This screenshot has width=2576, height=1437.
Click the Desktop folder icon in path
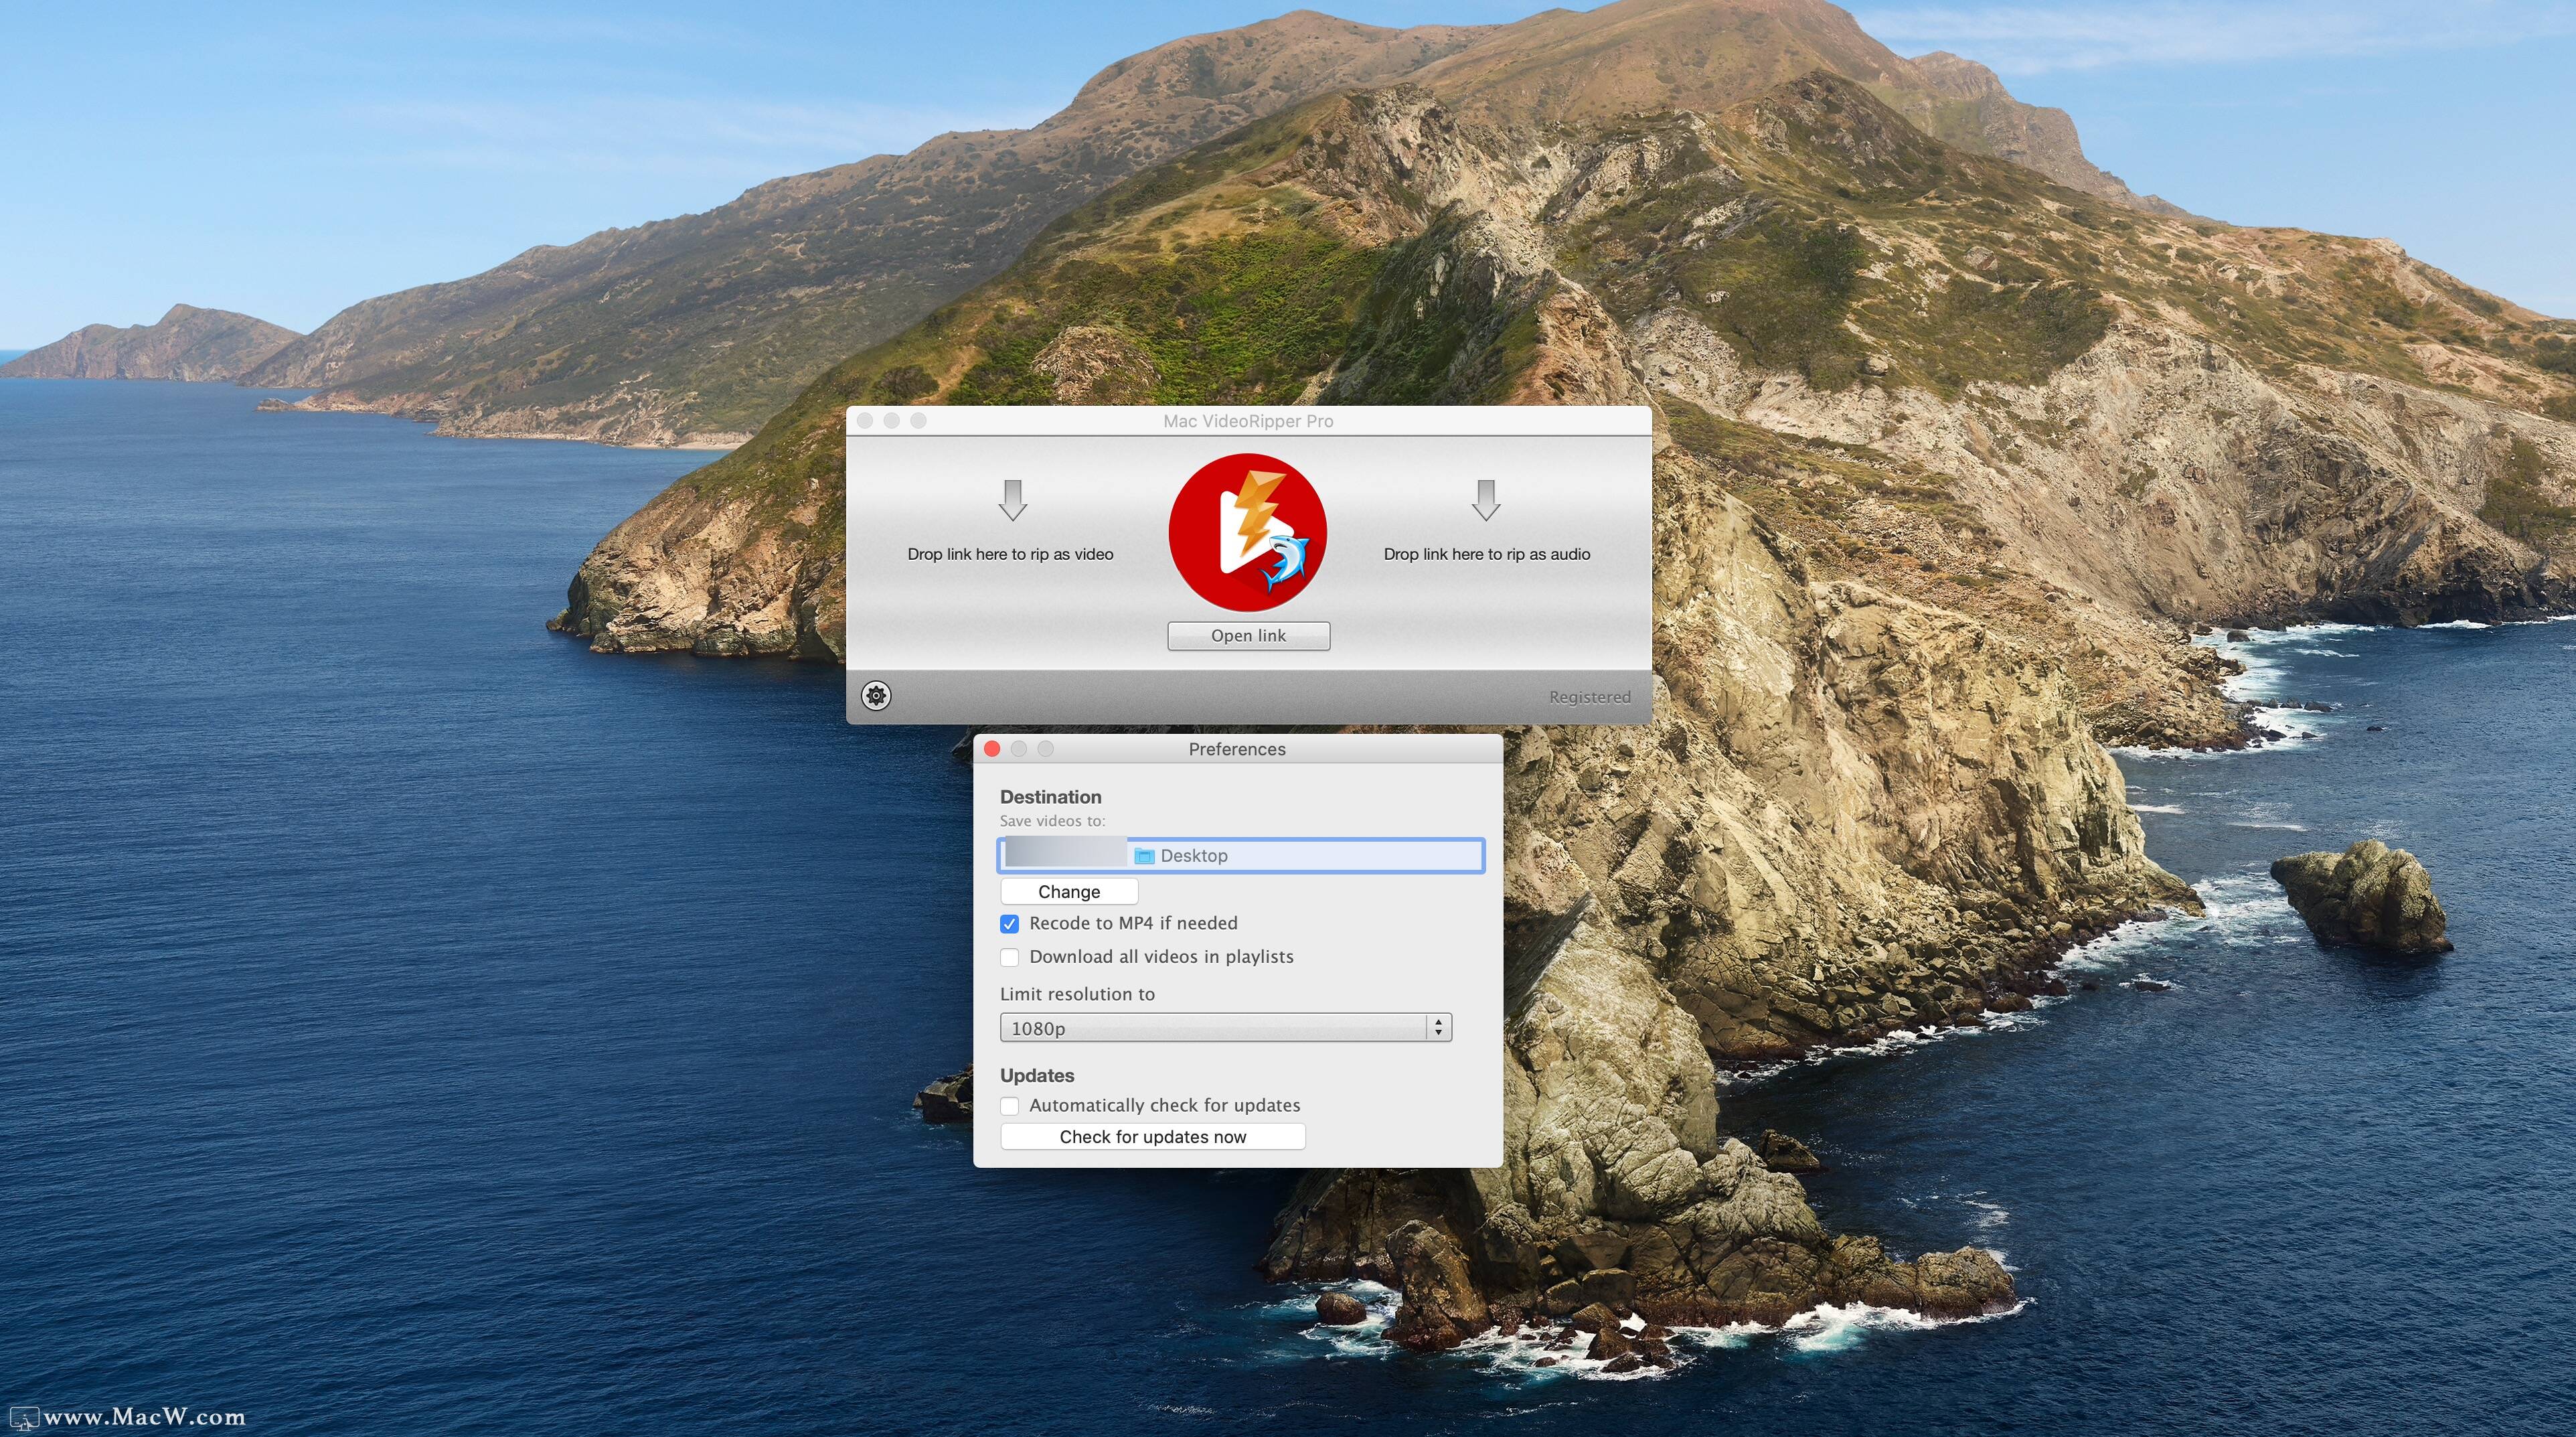[1144, 856]
